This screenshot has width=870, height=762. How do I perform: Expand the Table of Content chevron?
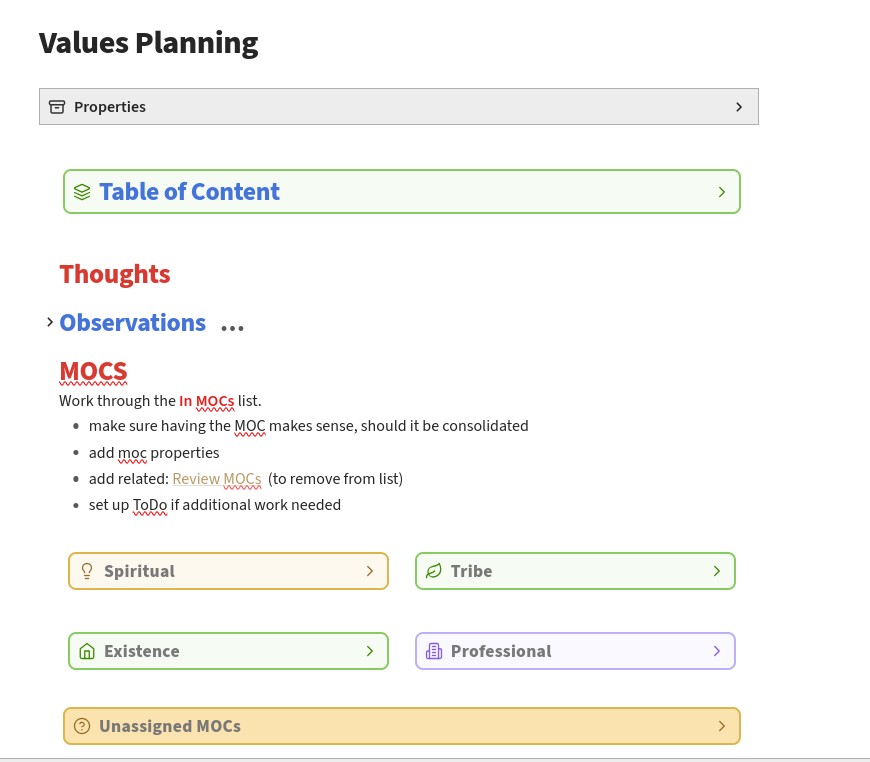(722, 192)
